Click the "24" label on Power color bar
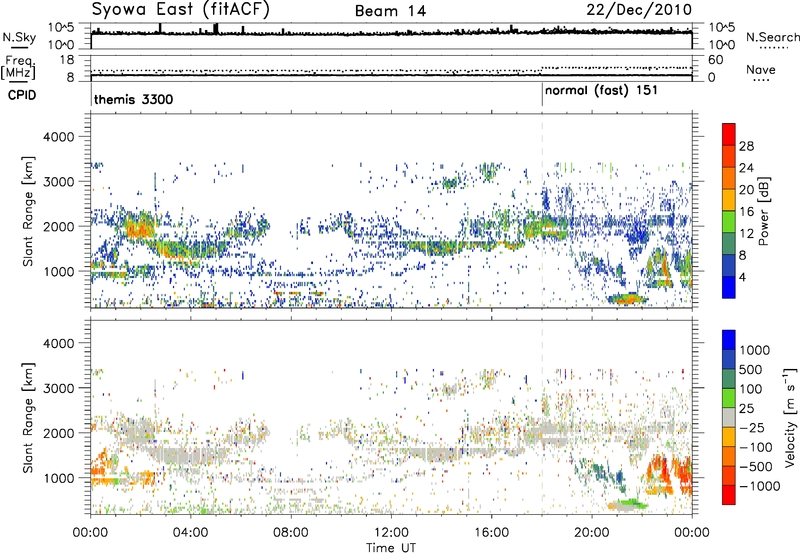The width and height of the screenshot is (800, 554). pyautogui.click(x=746, y=168)
